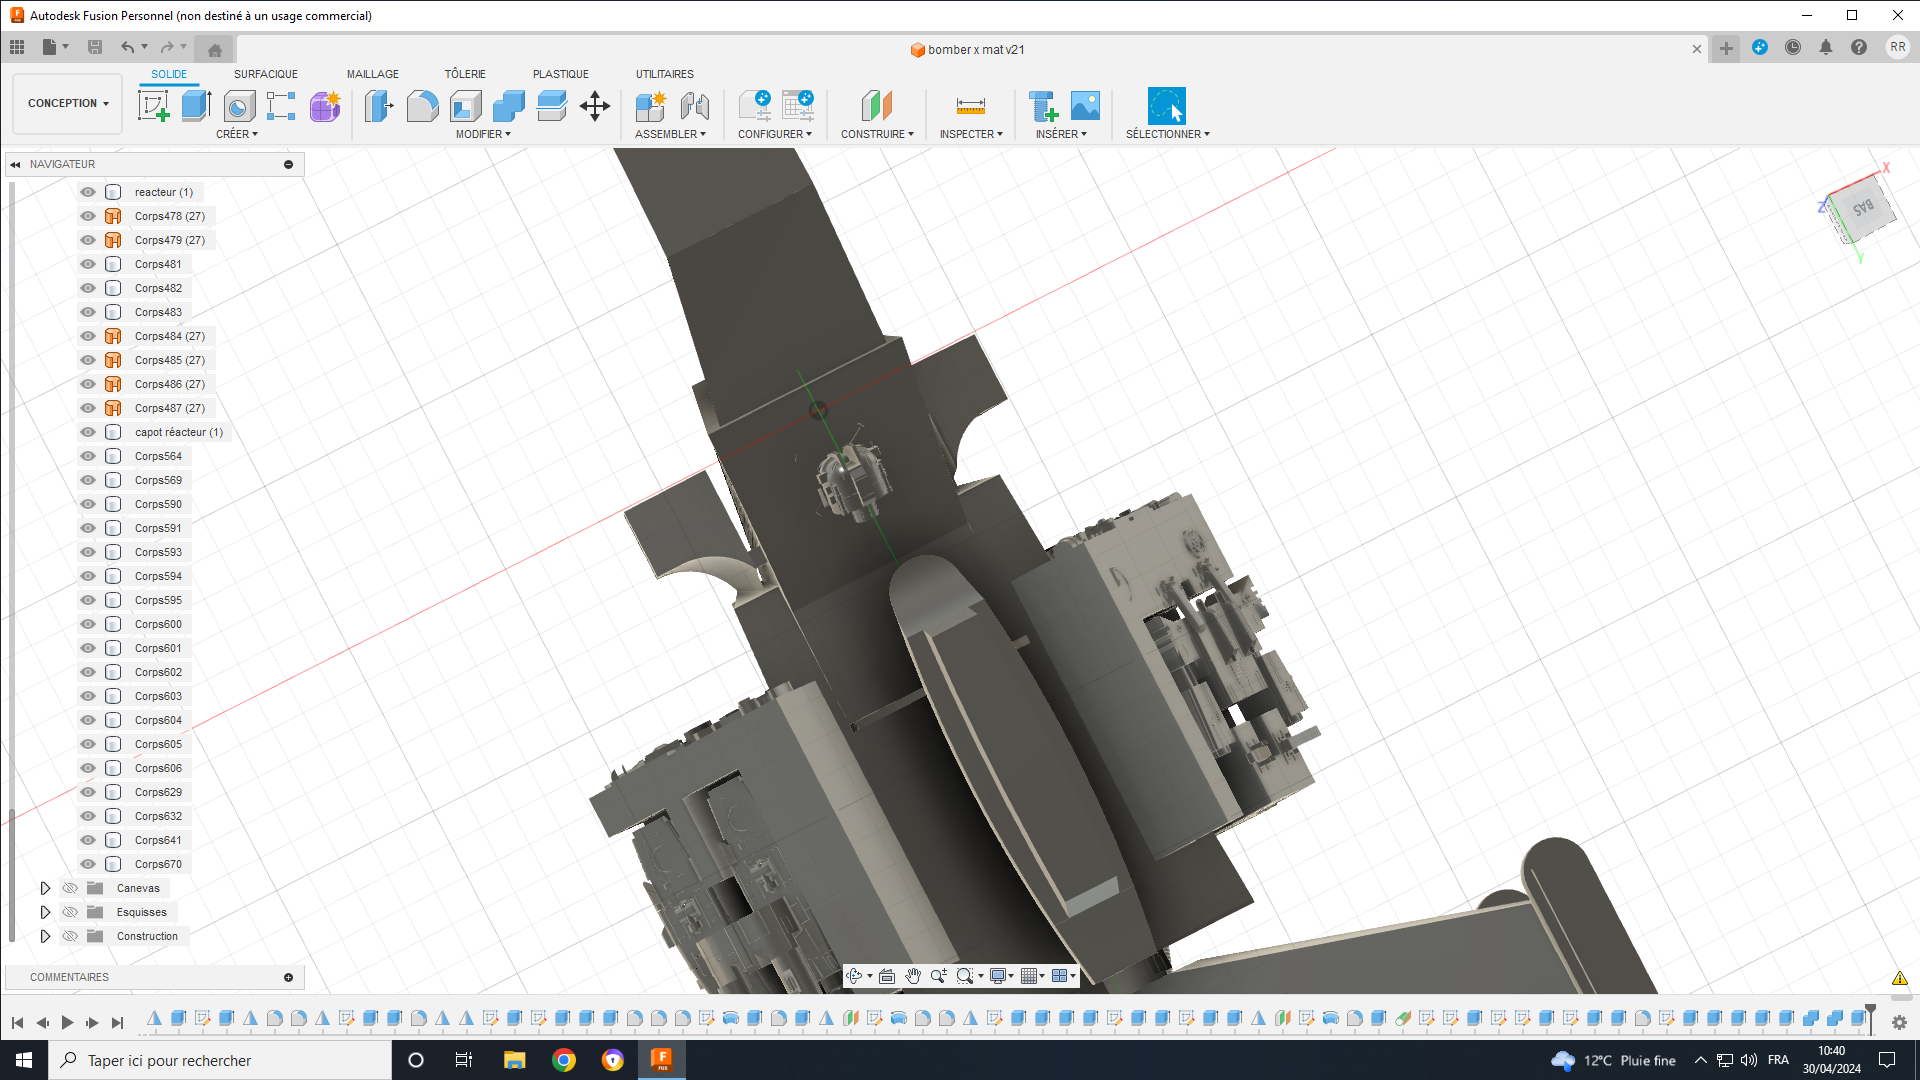The image size is (1920, 1080).
Task: Switch to the TÔLERIE tab
Action: click(x=465, y=74)
